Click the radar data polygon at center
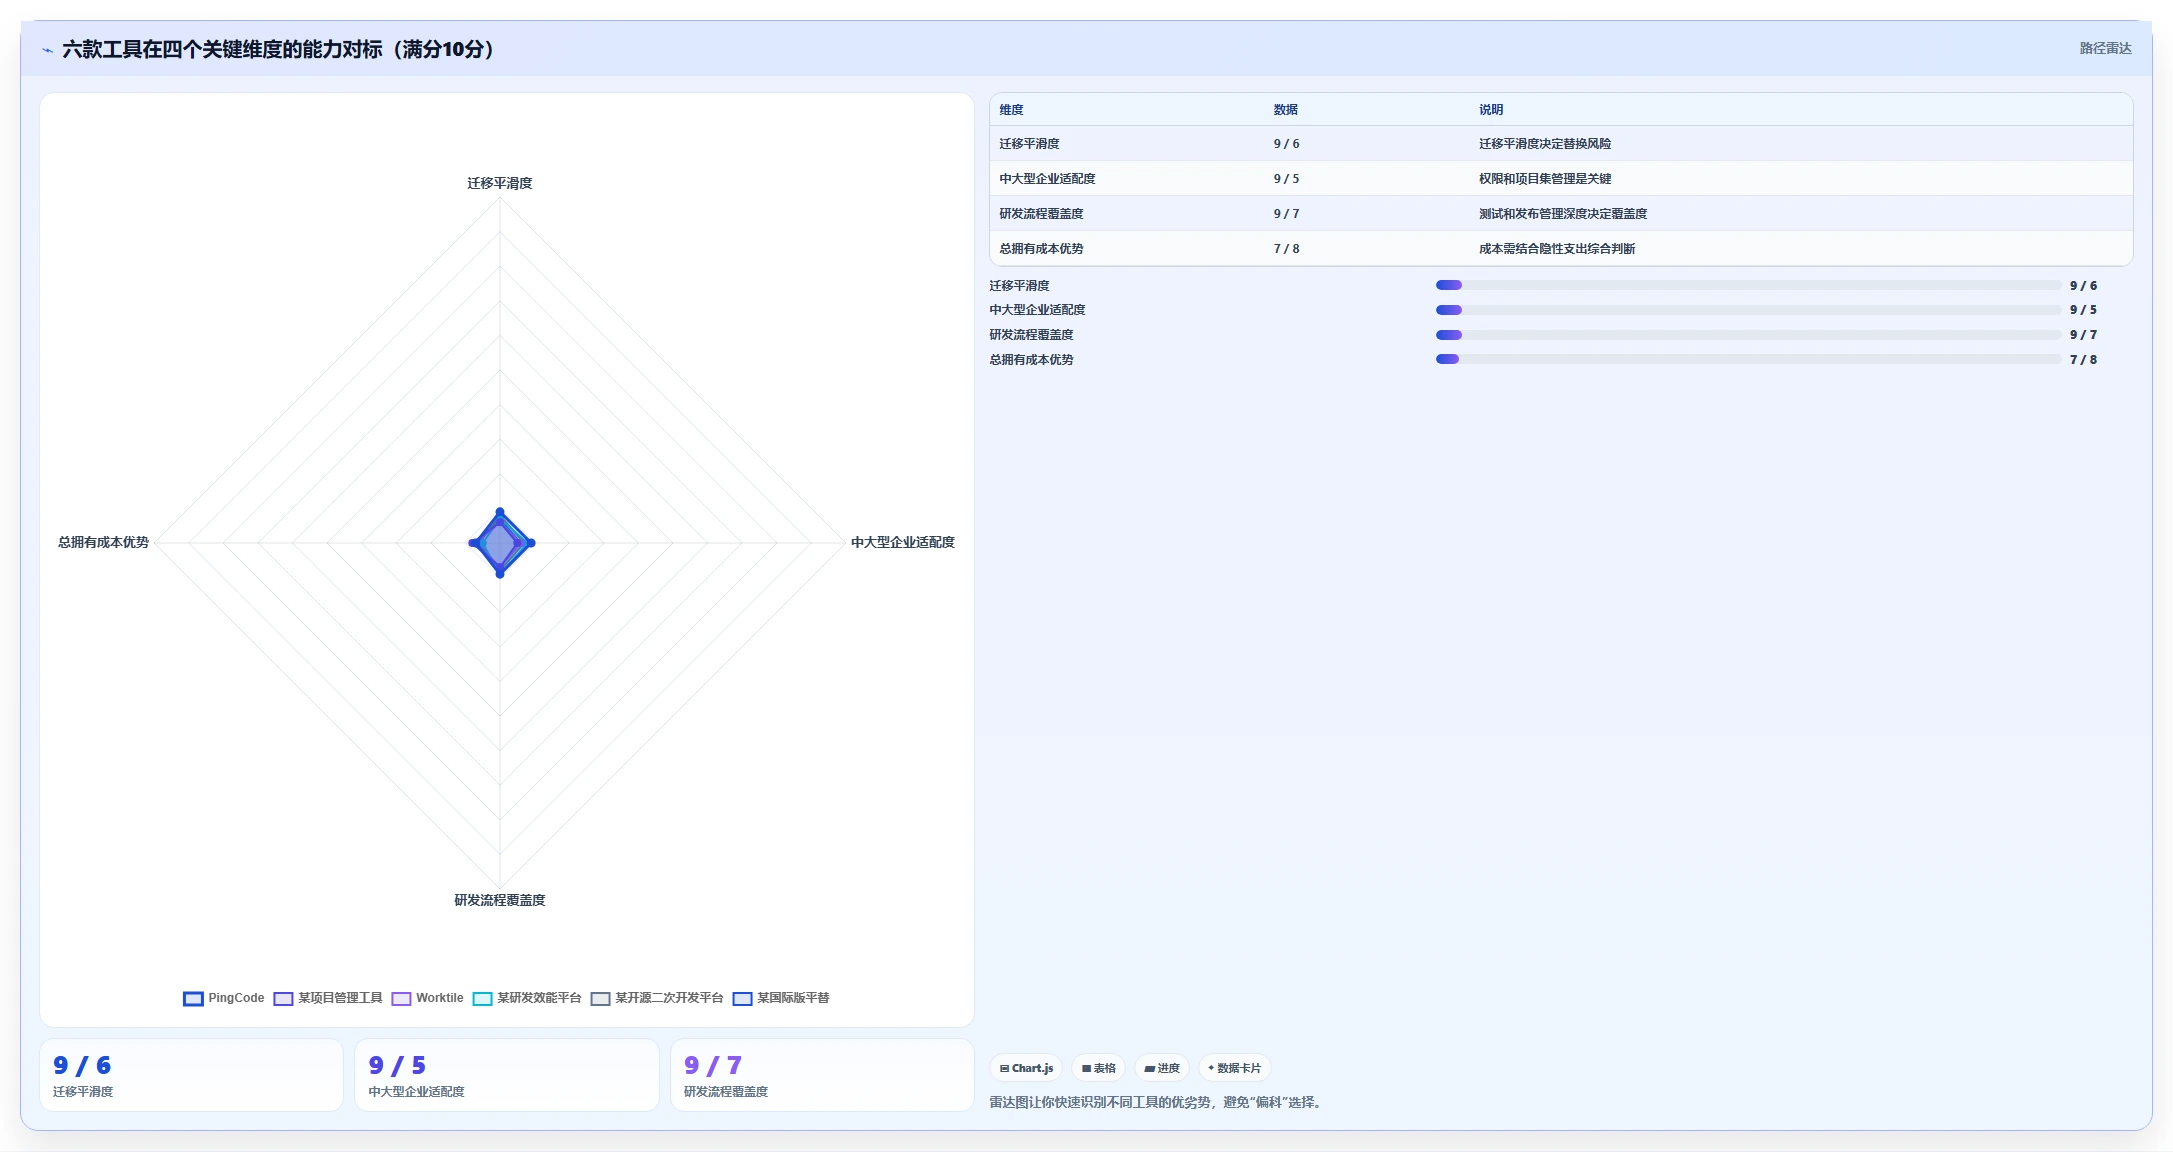The image size is (2173, 1152). click(500, 543)
